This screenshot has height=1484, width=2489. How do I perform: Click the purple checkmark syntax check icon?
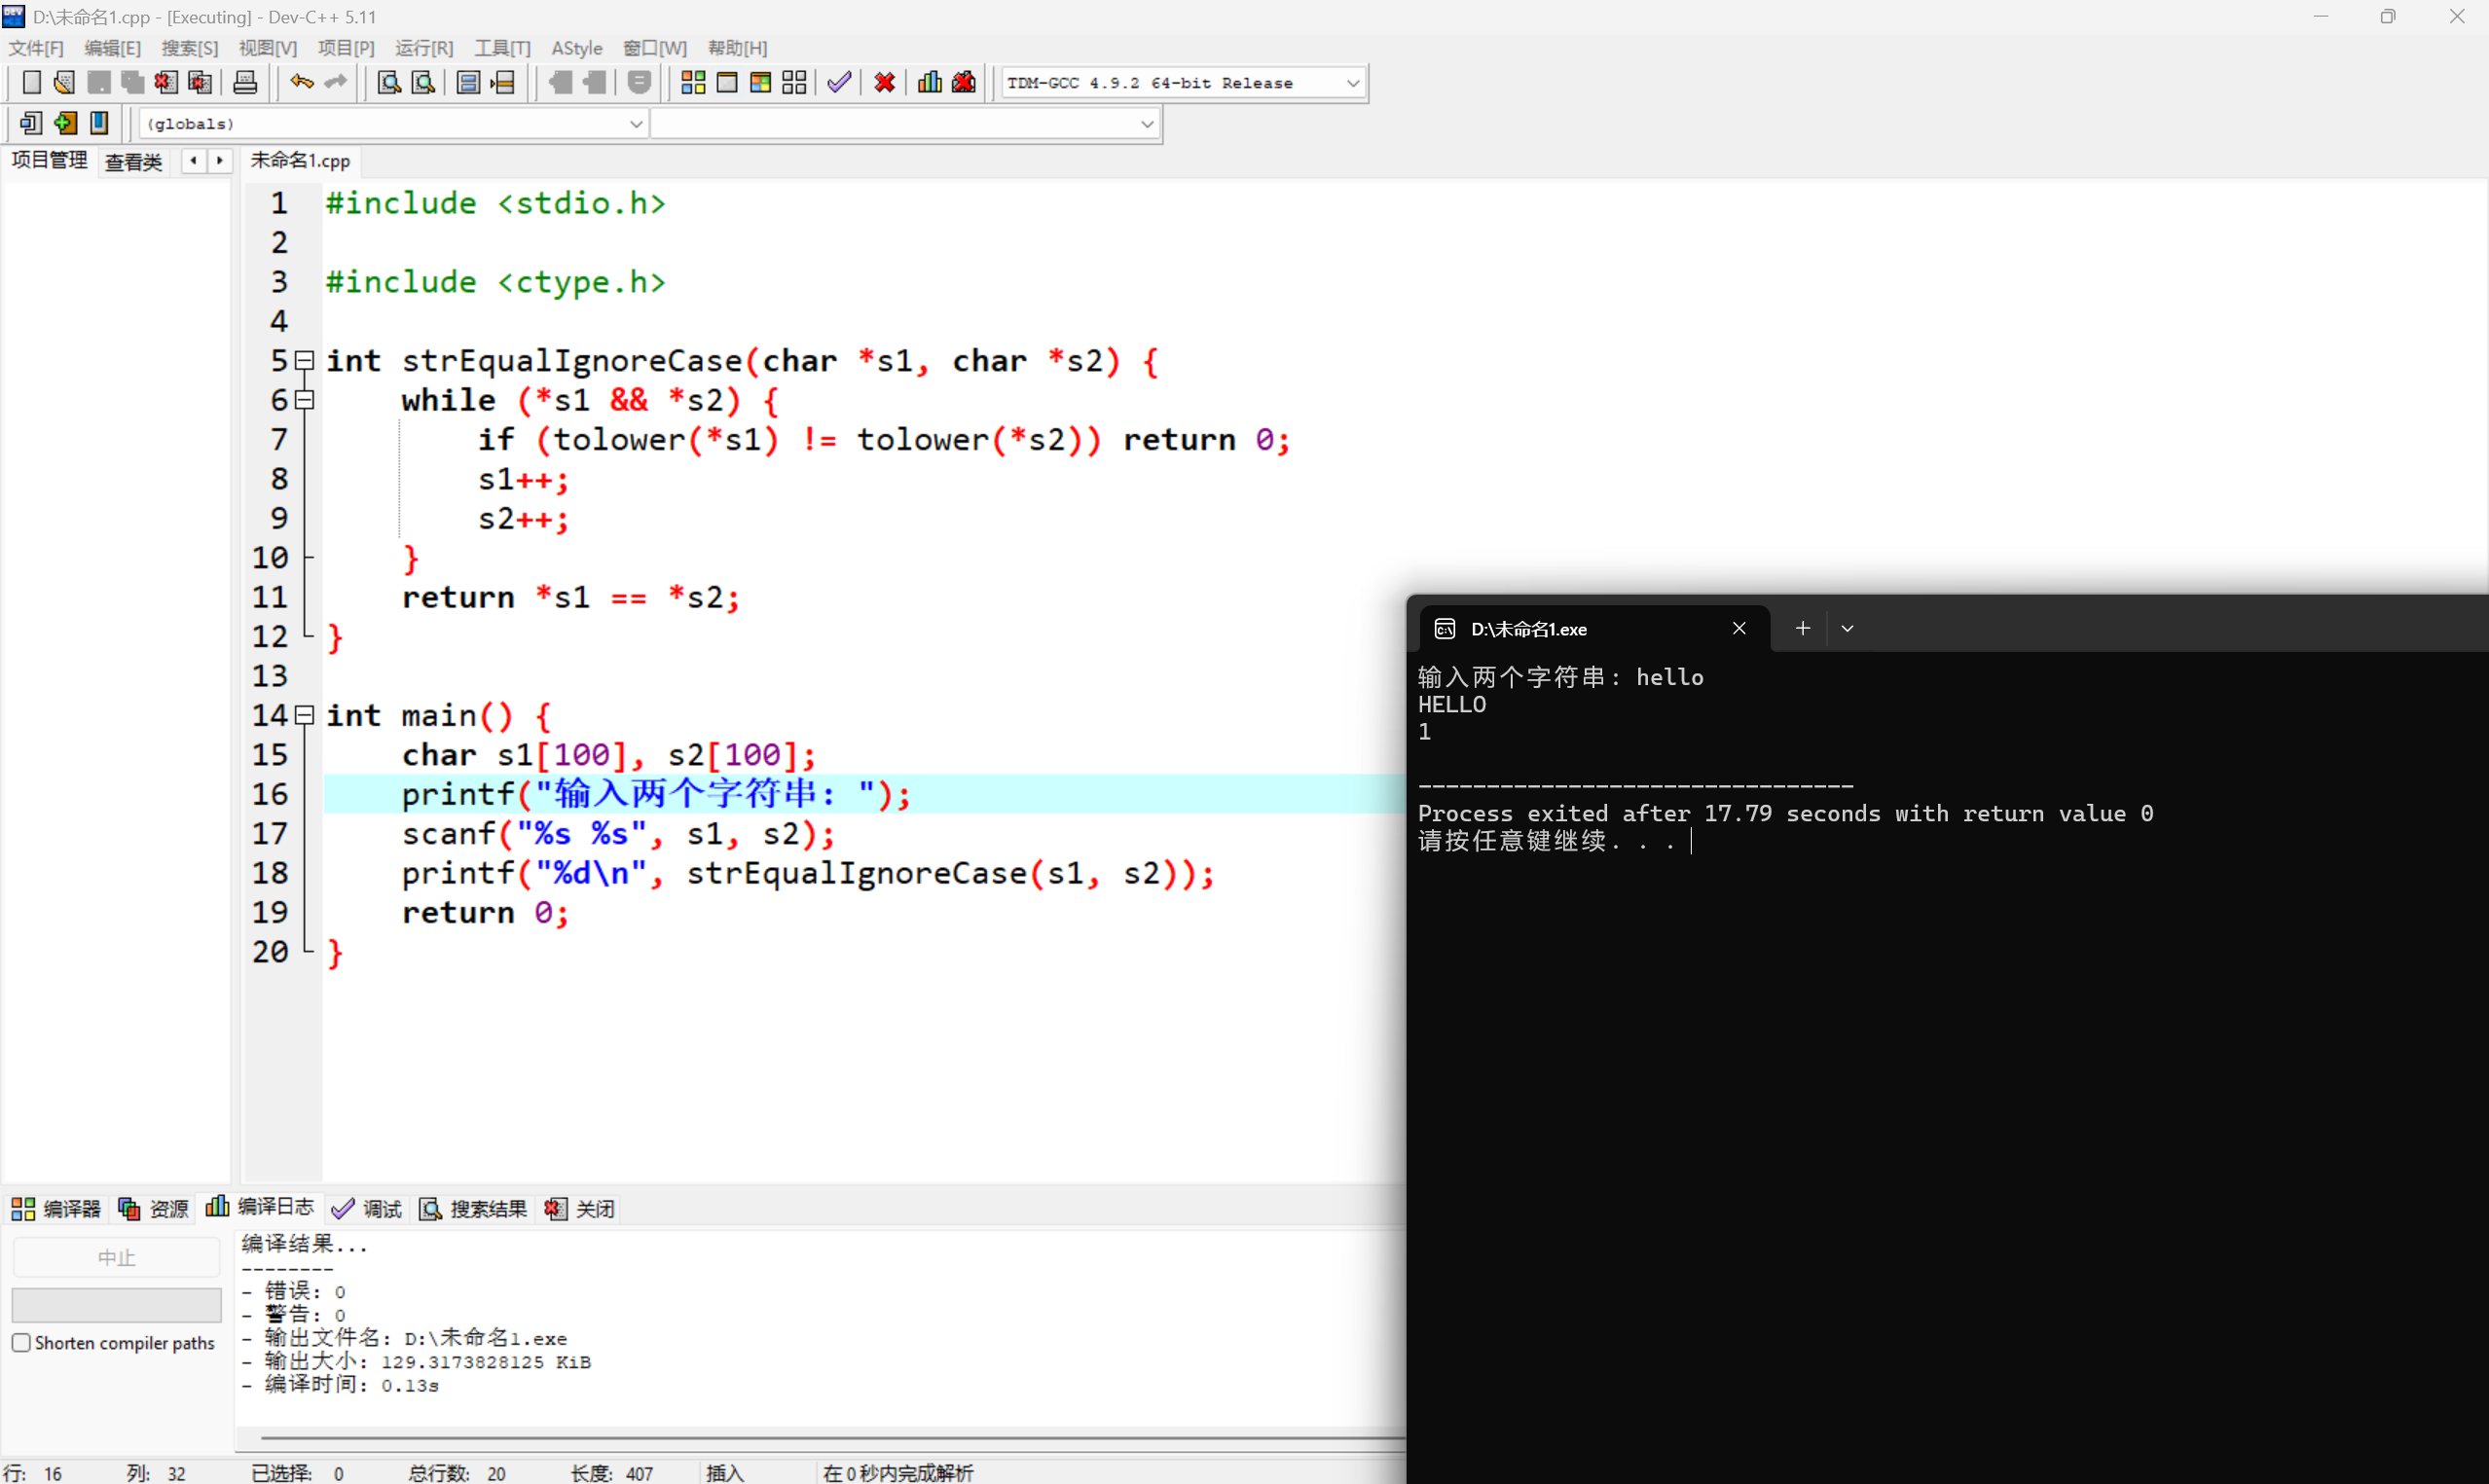839,83
